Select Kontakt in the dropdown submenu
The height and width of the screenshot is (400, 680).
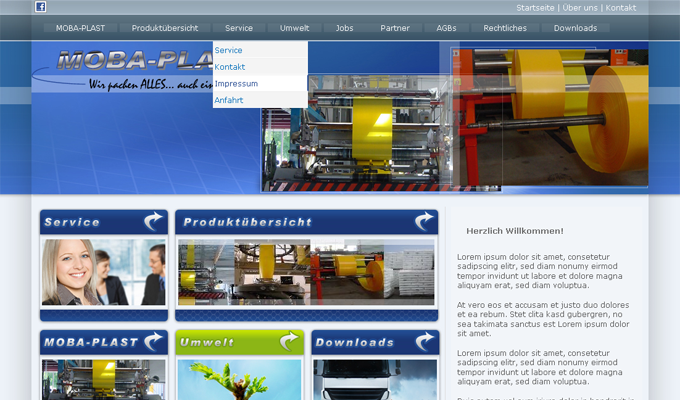[260, 67]
